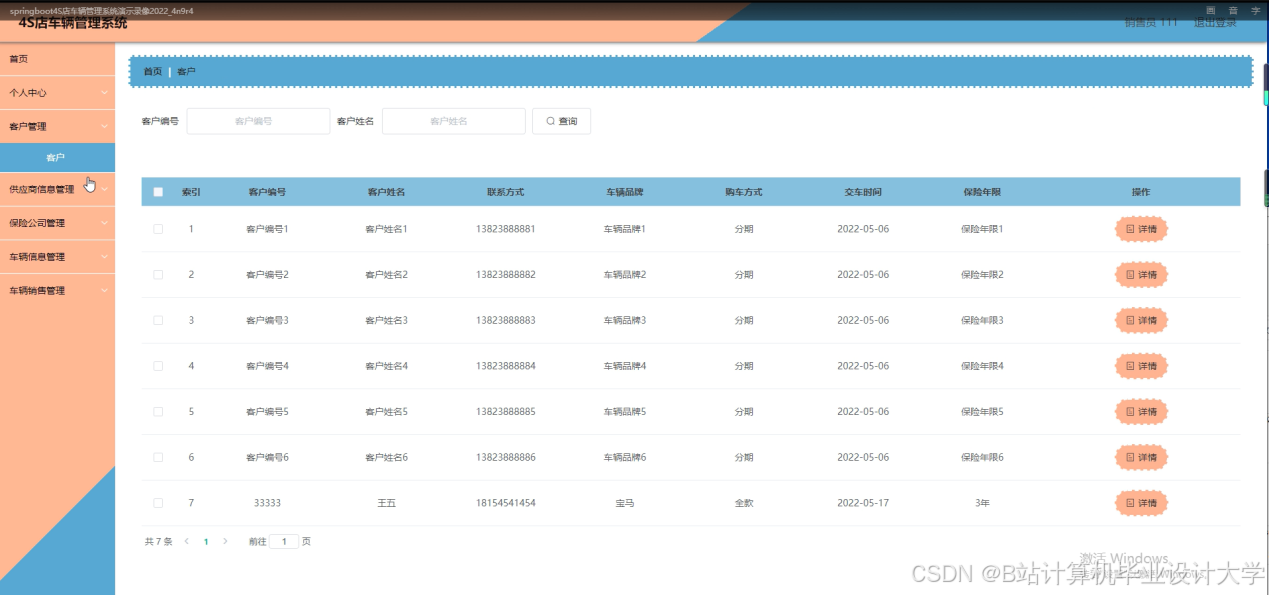Check the checkbox for row 客户编号5
Viewport: 1269px width, 595px height.
point(158,411)
